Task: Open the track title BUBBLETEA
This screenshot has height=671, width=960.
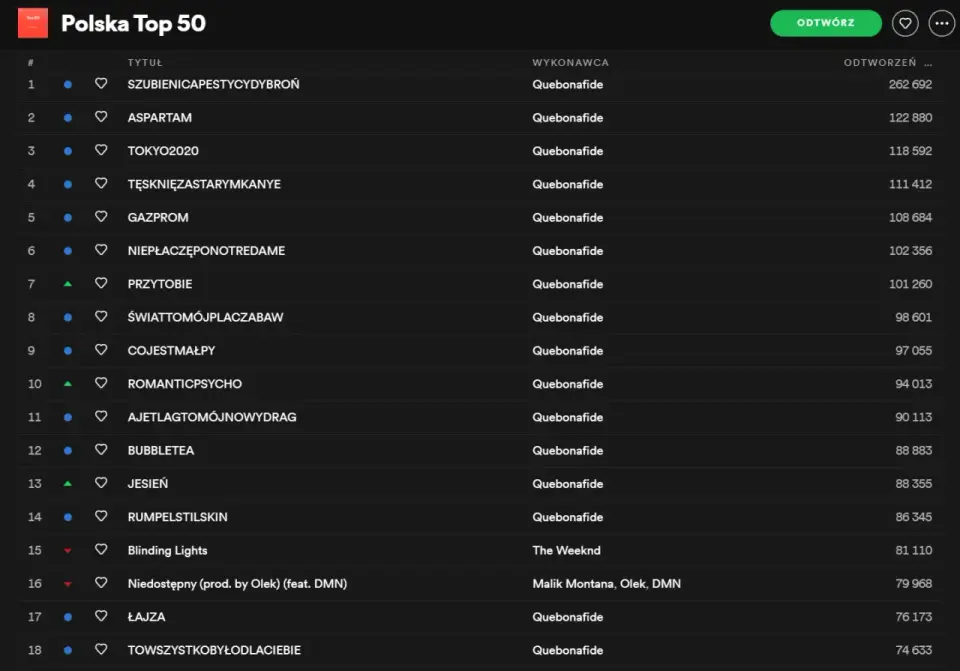Action: 161,451
